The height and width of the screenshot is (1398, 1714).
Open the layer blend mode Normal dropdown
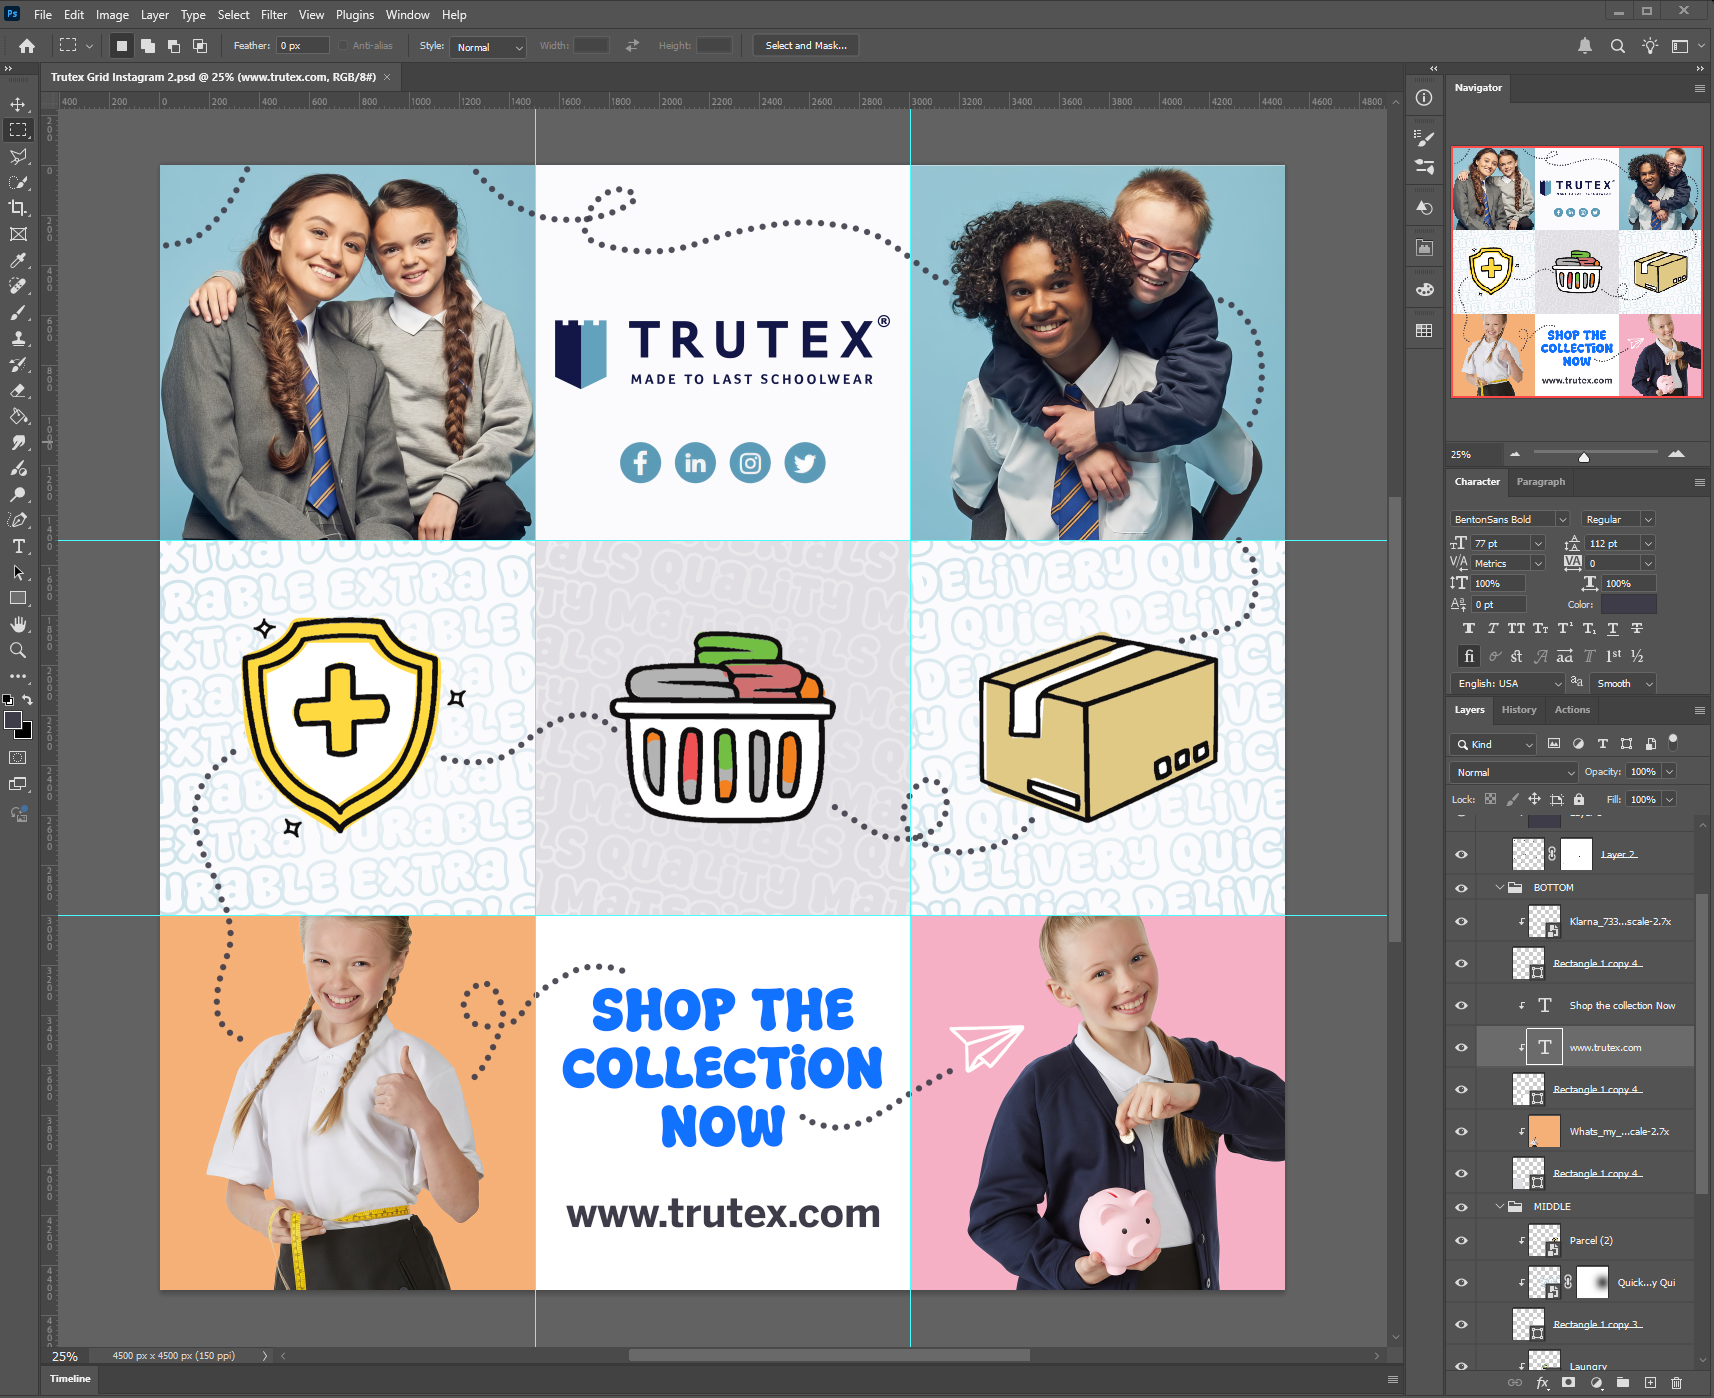(x=1513, y=772)
